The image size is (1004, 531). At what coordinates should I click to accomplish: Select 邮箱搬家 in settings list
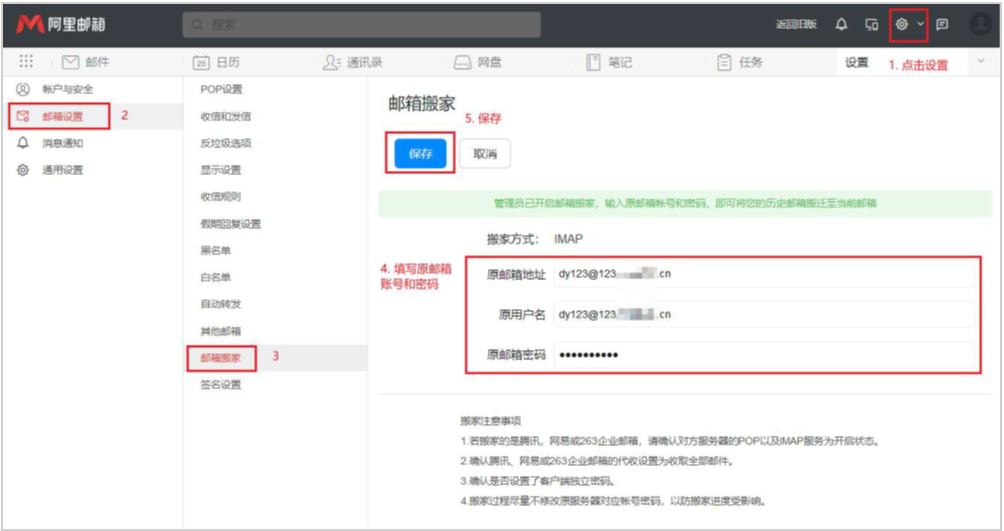click(221, 357)
